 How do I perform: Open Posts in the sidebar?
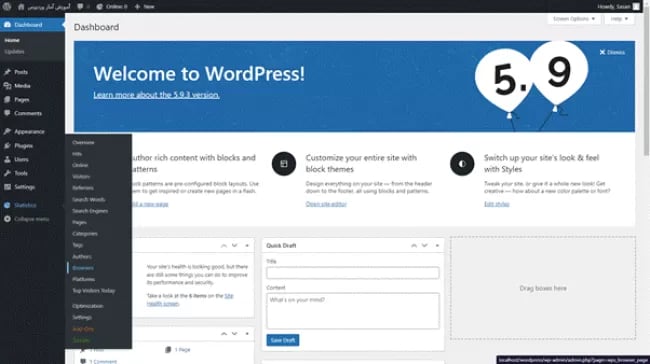tap(21, 72)
